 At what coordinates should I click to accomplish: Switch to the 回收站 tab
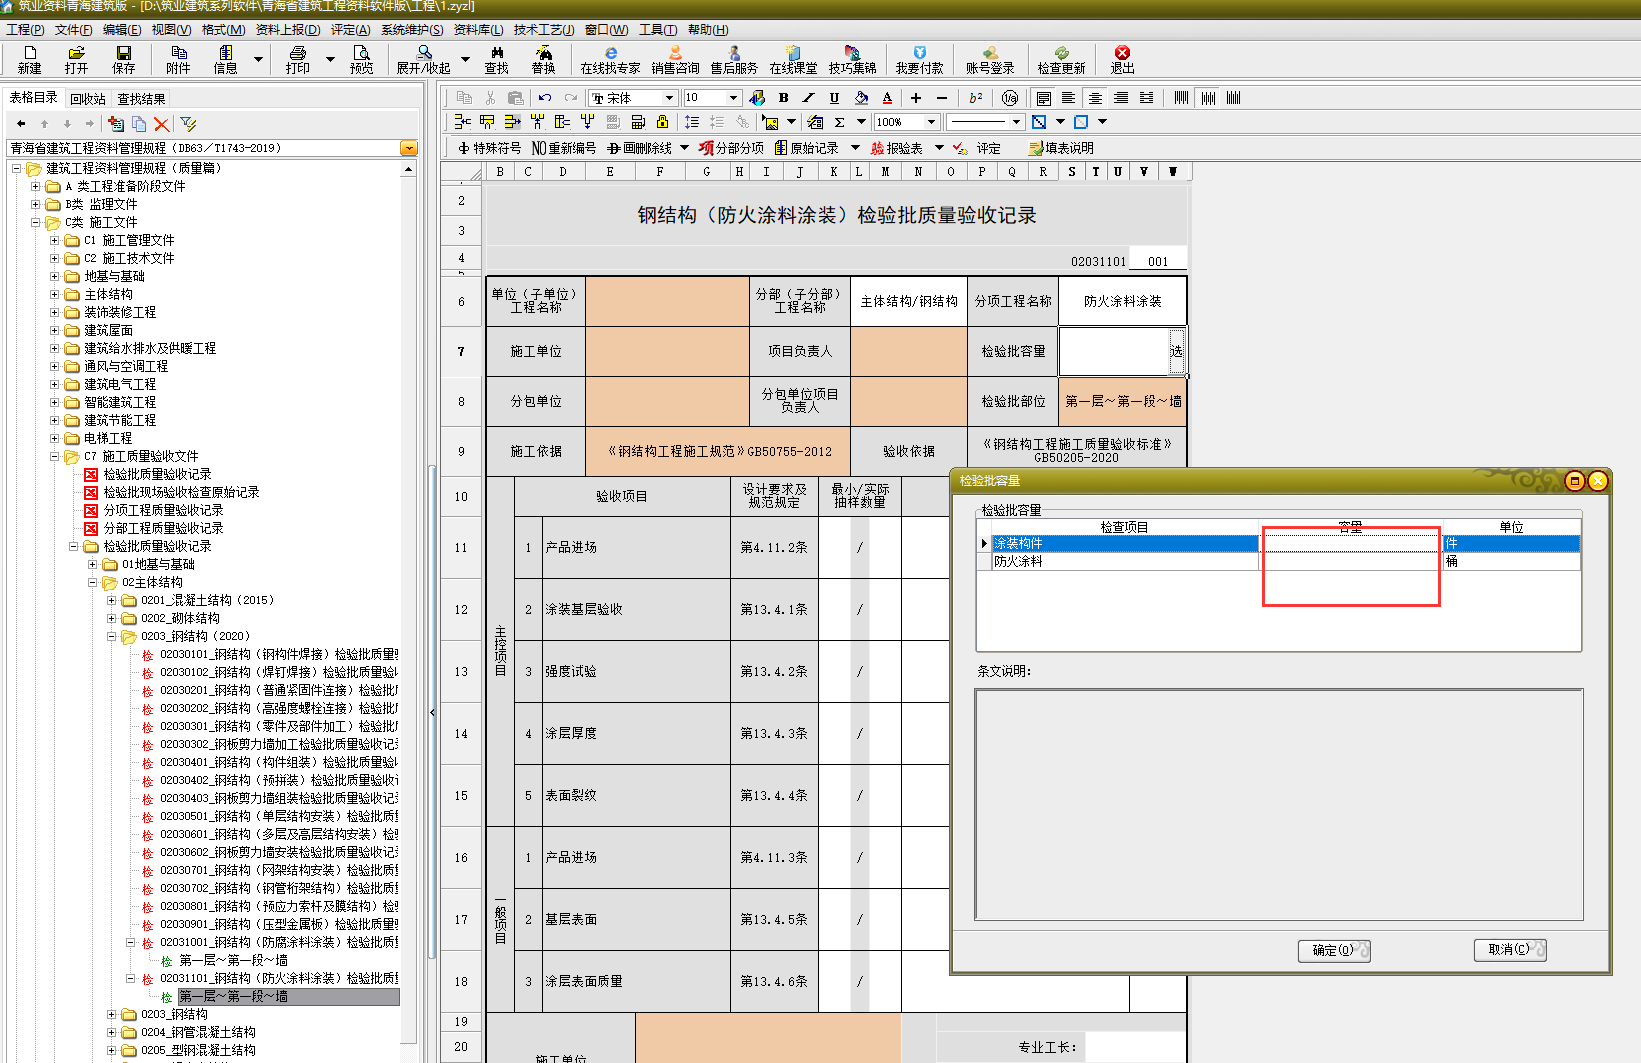(x=88, y=99)
